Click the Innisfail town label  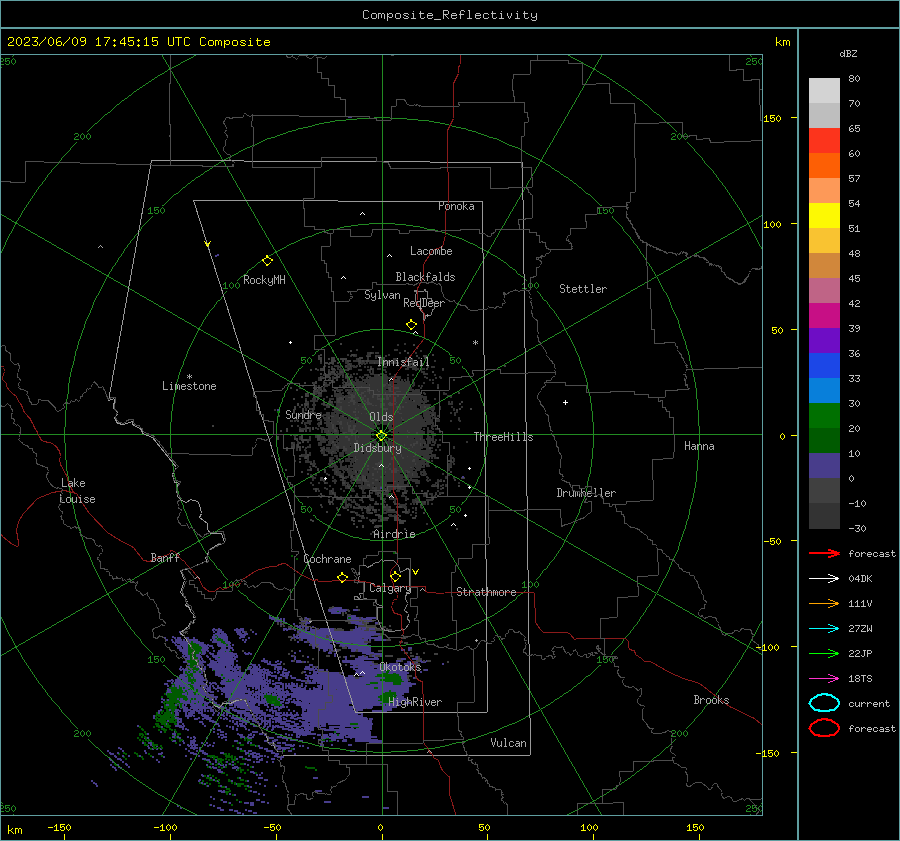(403, 362)
